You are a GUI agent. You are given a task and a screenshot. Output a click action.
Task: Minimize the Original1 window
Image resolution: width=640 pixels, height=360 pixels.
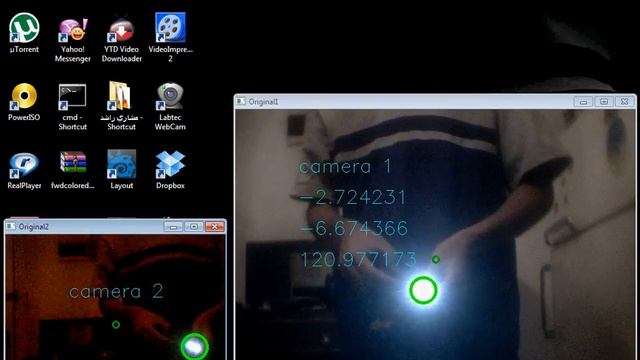coord(584,102)
